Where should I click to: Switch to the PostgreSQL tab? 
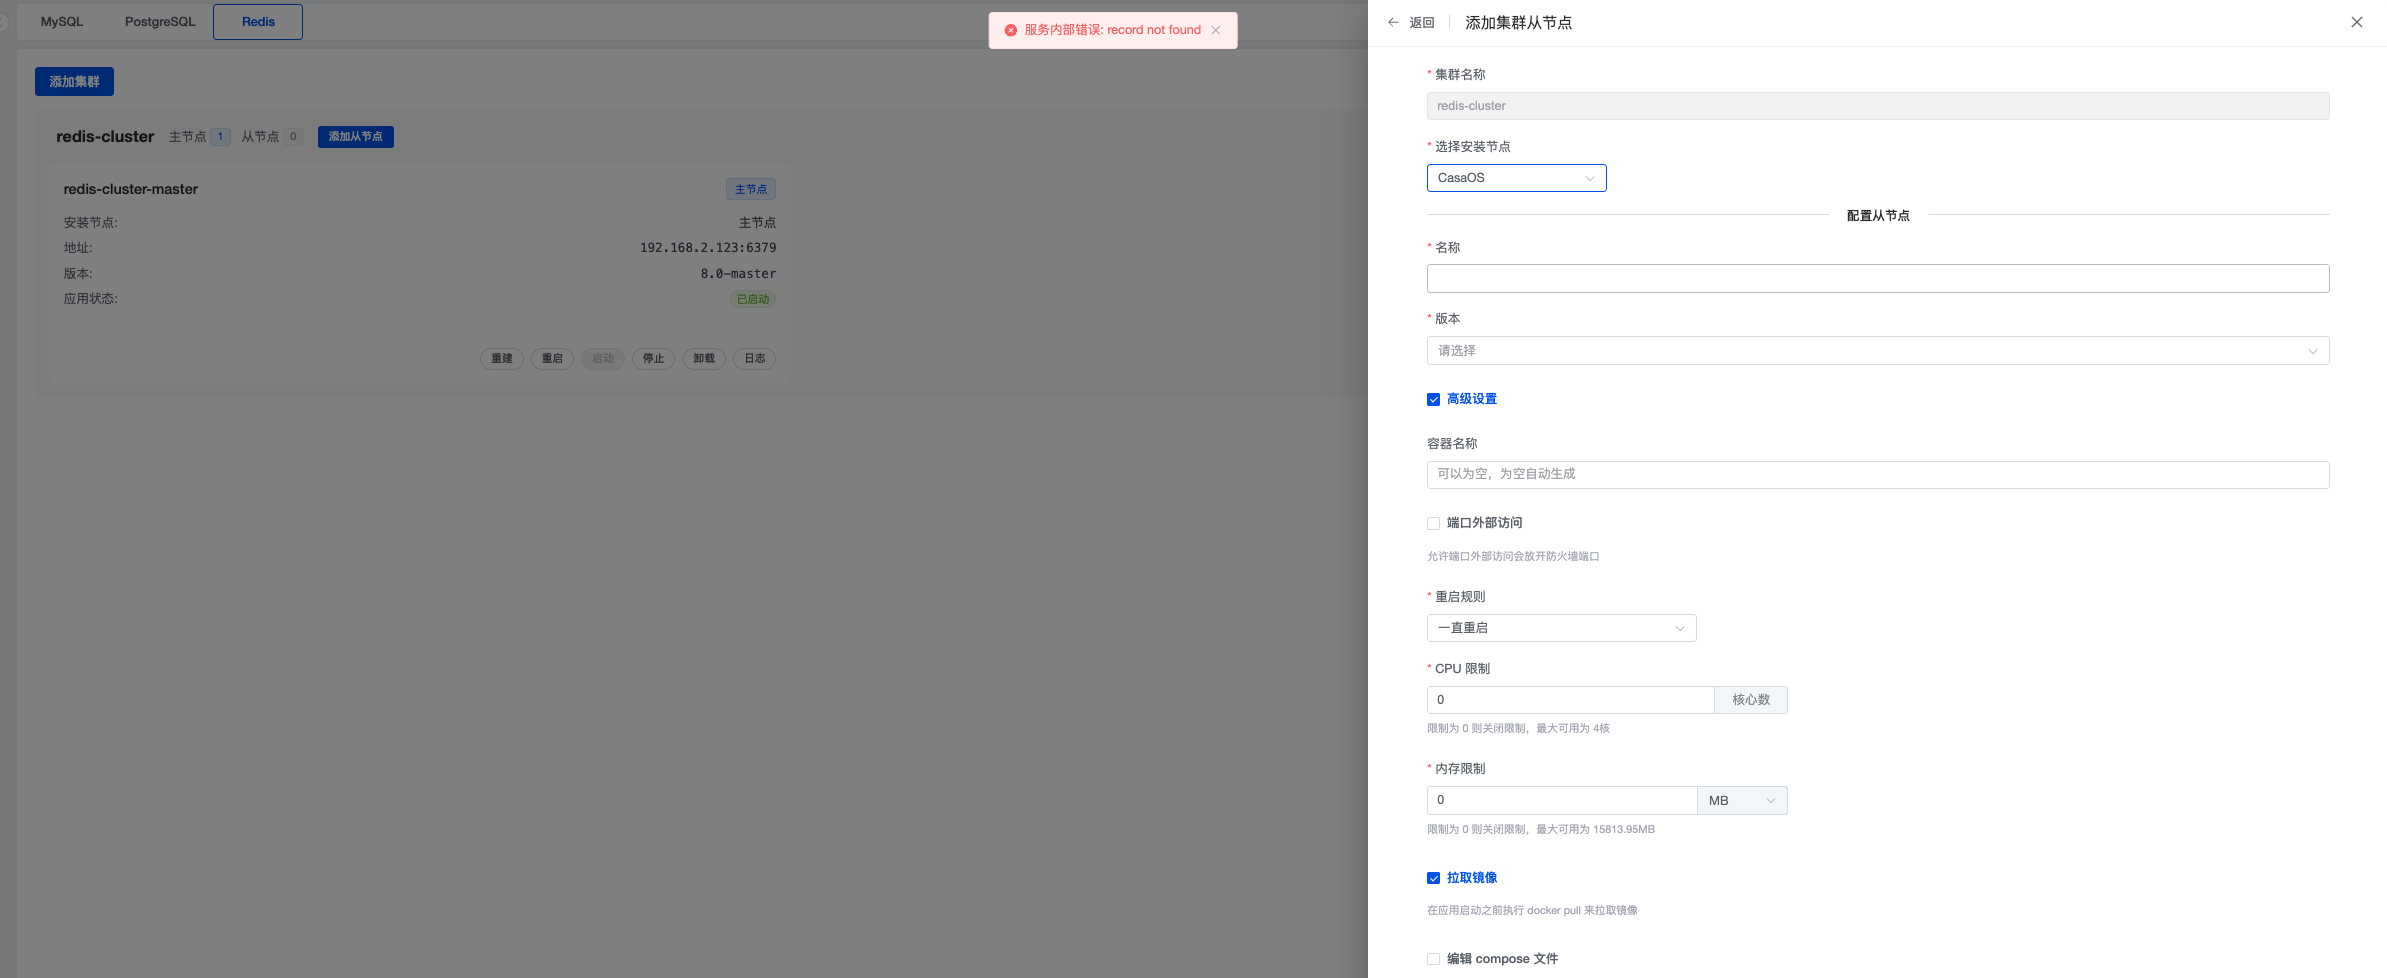(160, 21)
